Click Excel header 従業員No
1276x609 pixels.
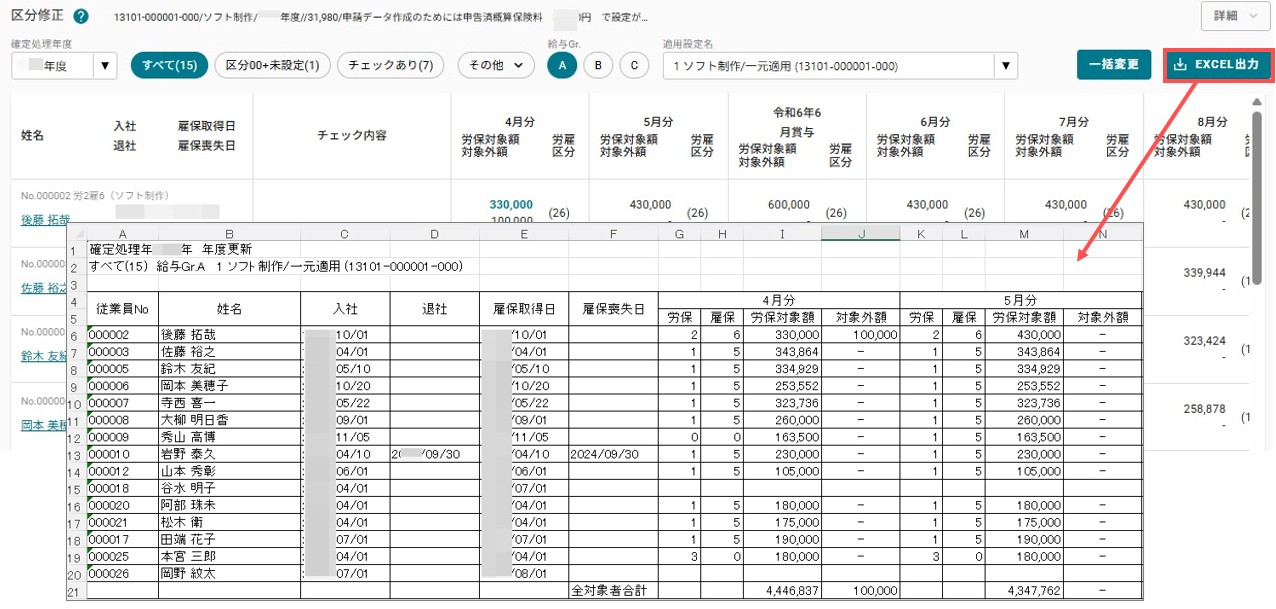pyautogui.click(x=123, y=309)
